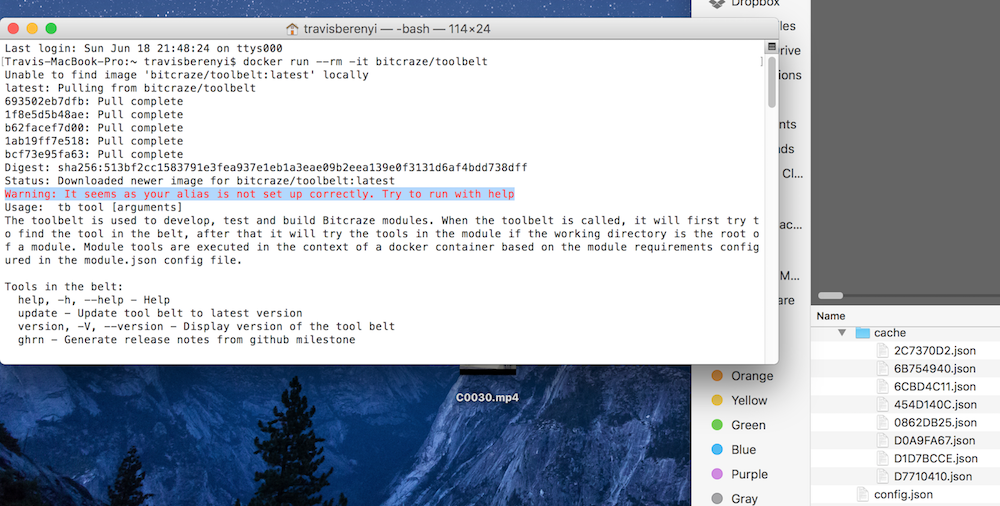Click the C0030.mp4 desktop file

[487, 397]
